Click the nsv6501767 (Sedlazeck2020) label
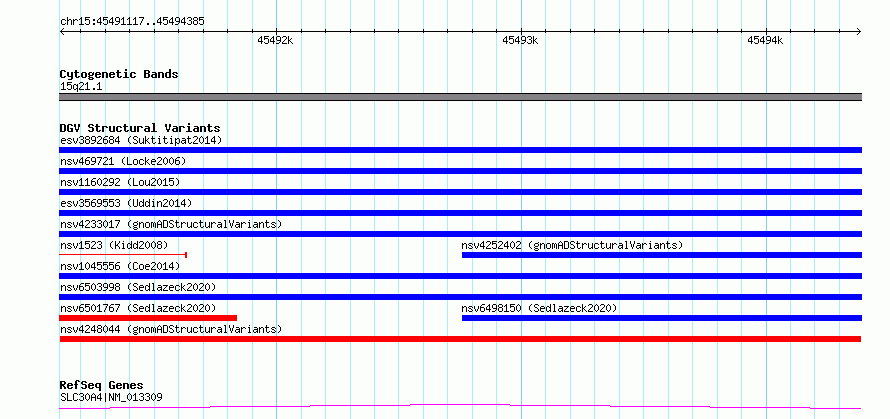 pyautogui.click(x=138, y=308)
